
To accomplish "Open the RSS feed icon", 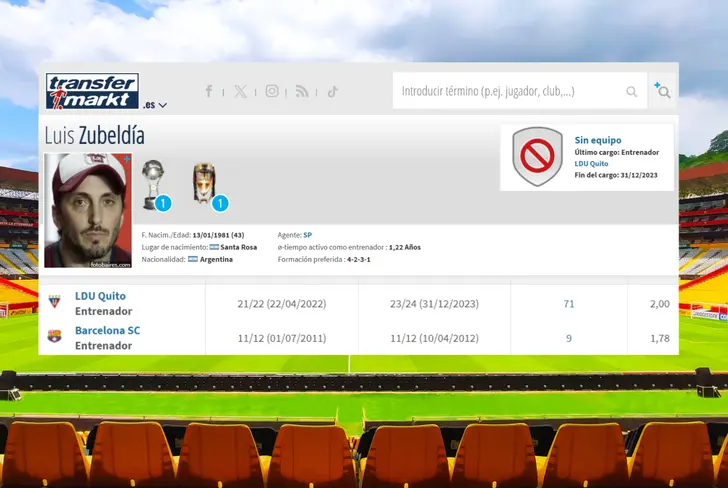I will coord(302,91).
